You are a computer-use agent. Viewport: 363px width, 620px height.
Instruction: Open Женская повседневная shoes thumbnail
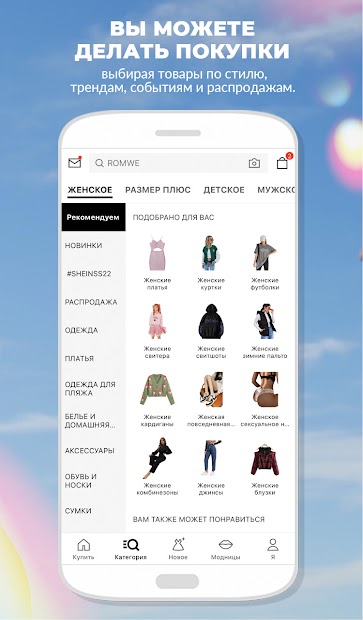211,389
